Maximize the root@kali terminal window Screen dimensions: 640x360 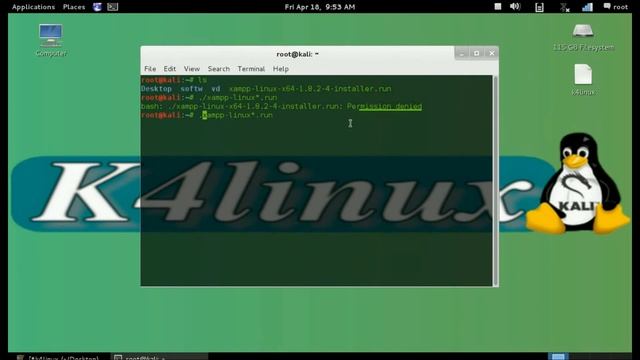(476, 53)
